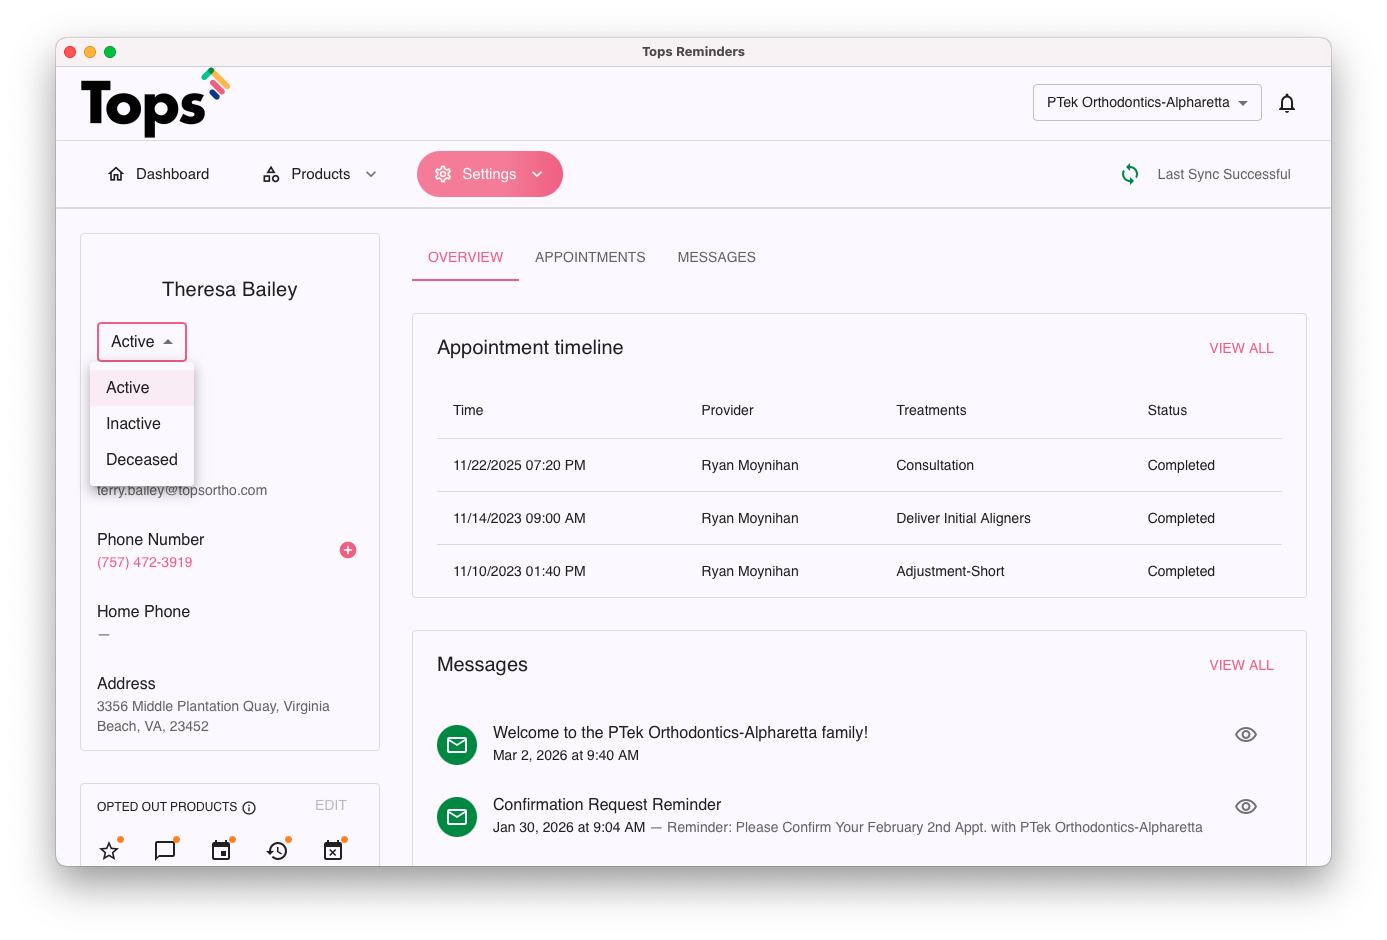
Task: Click the sync status icon
Action: coord(1130,174)
